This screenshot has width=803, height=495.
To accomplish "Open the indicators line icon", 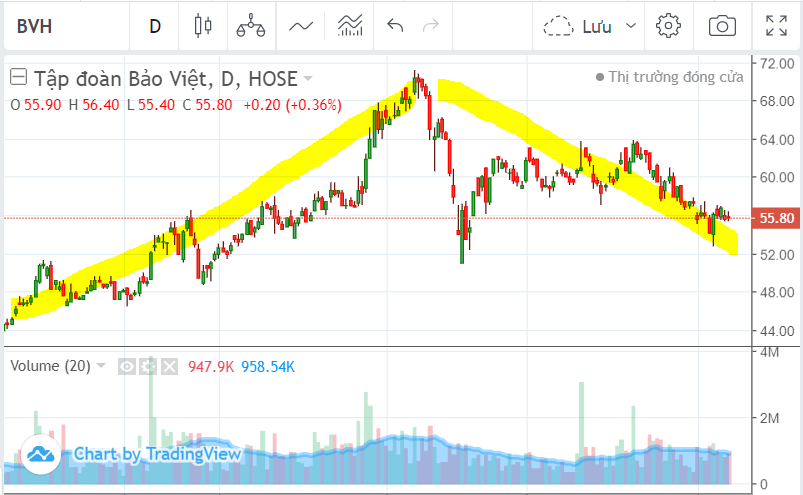I will coord(301,26).
